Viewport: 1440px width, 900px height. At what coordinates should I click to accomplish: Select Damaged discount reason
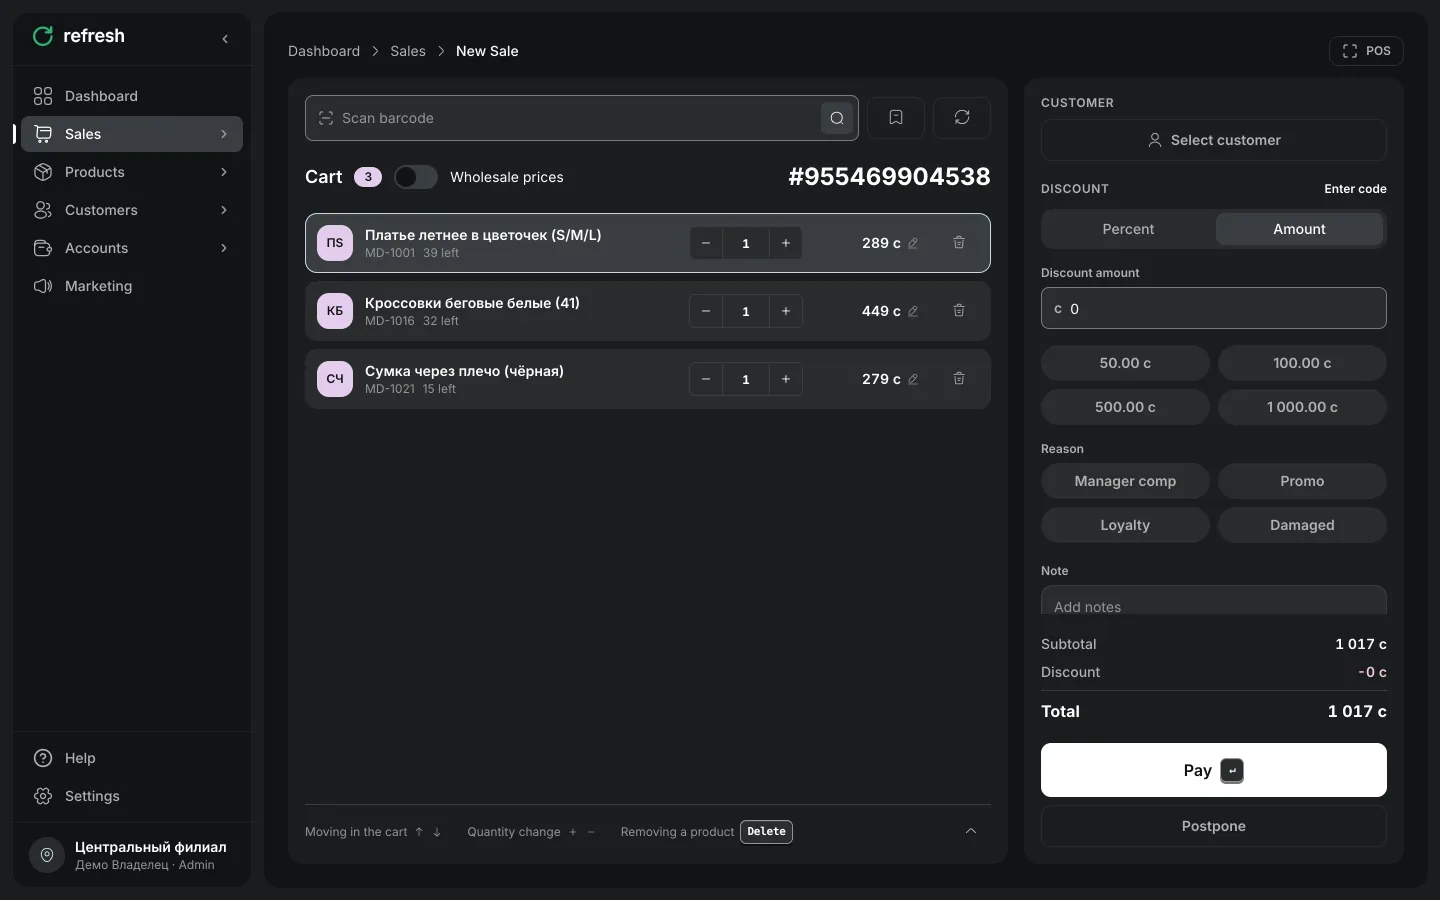coord(1302,525)
